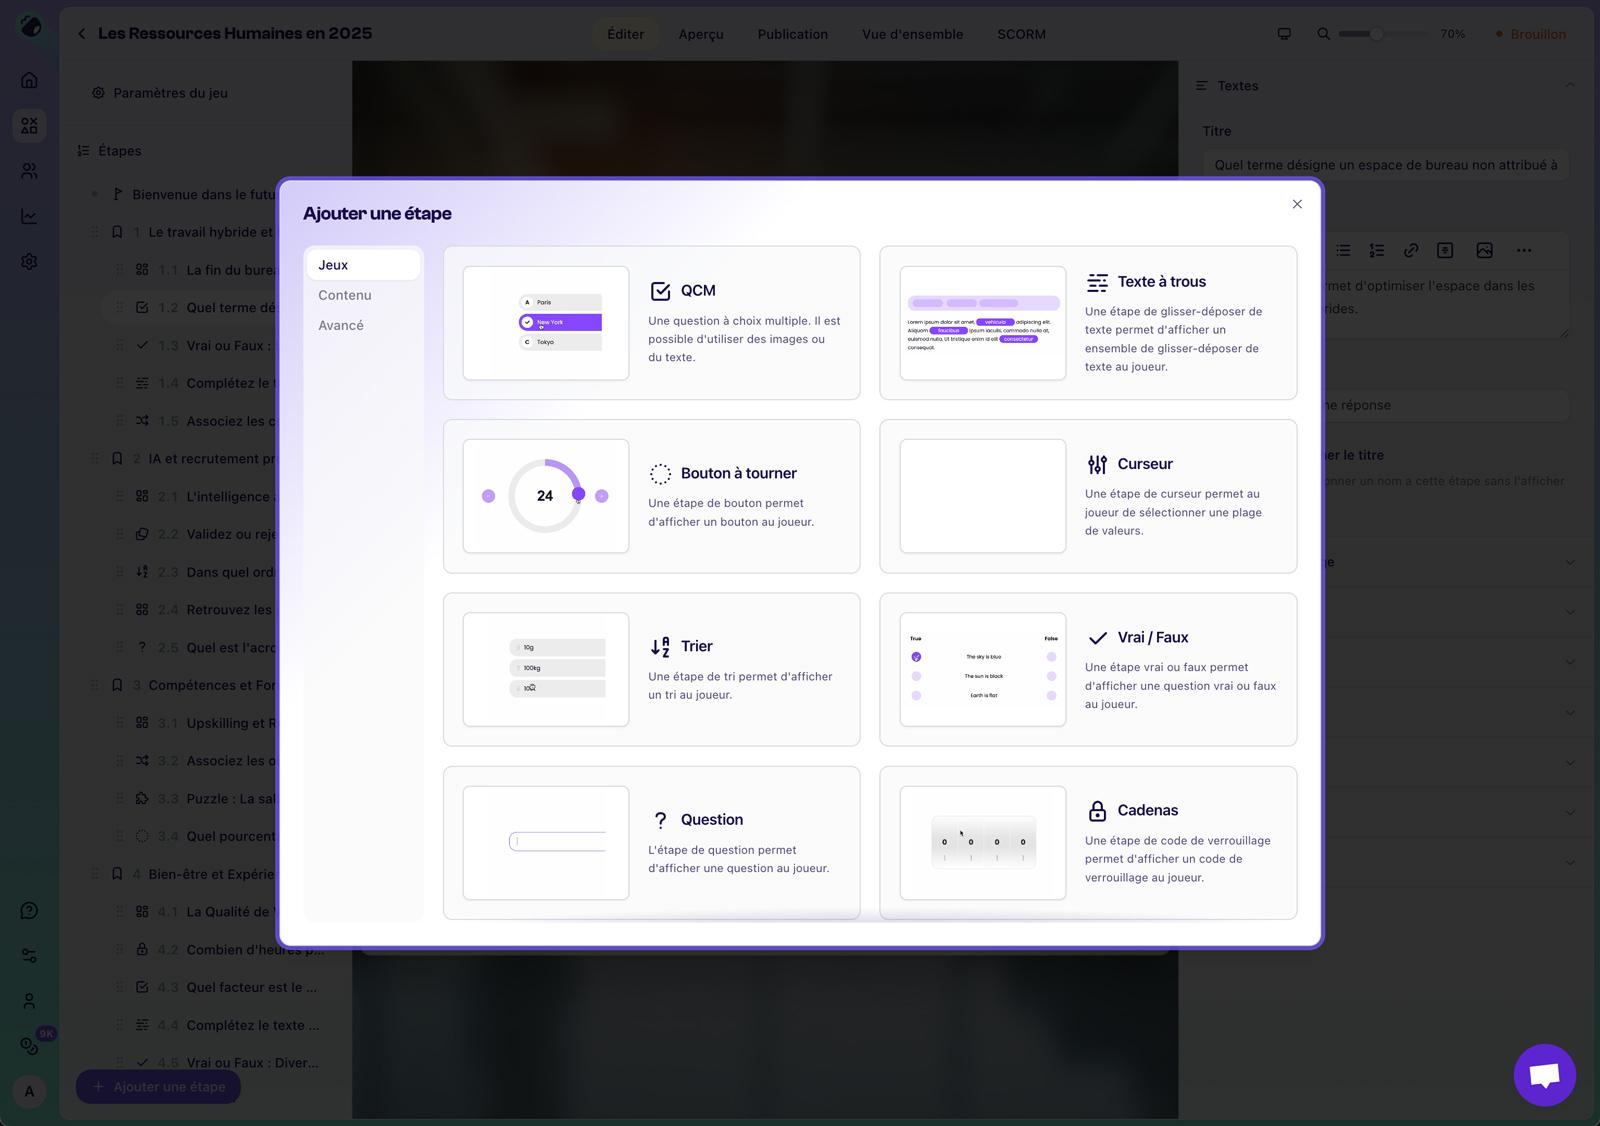Select the Cadenas lock step
1600x1126 pixels.
[x=1088, y=842]
